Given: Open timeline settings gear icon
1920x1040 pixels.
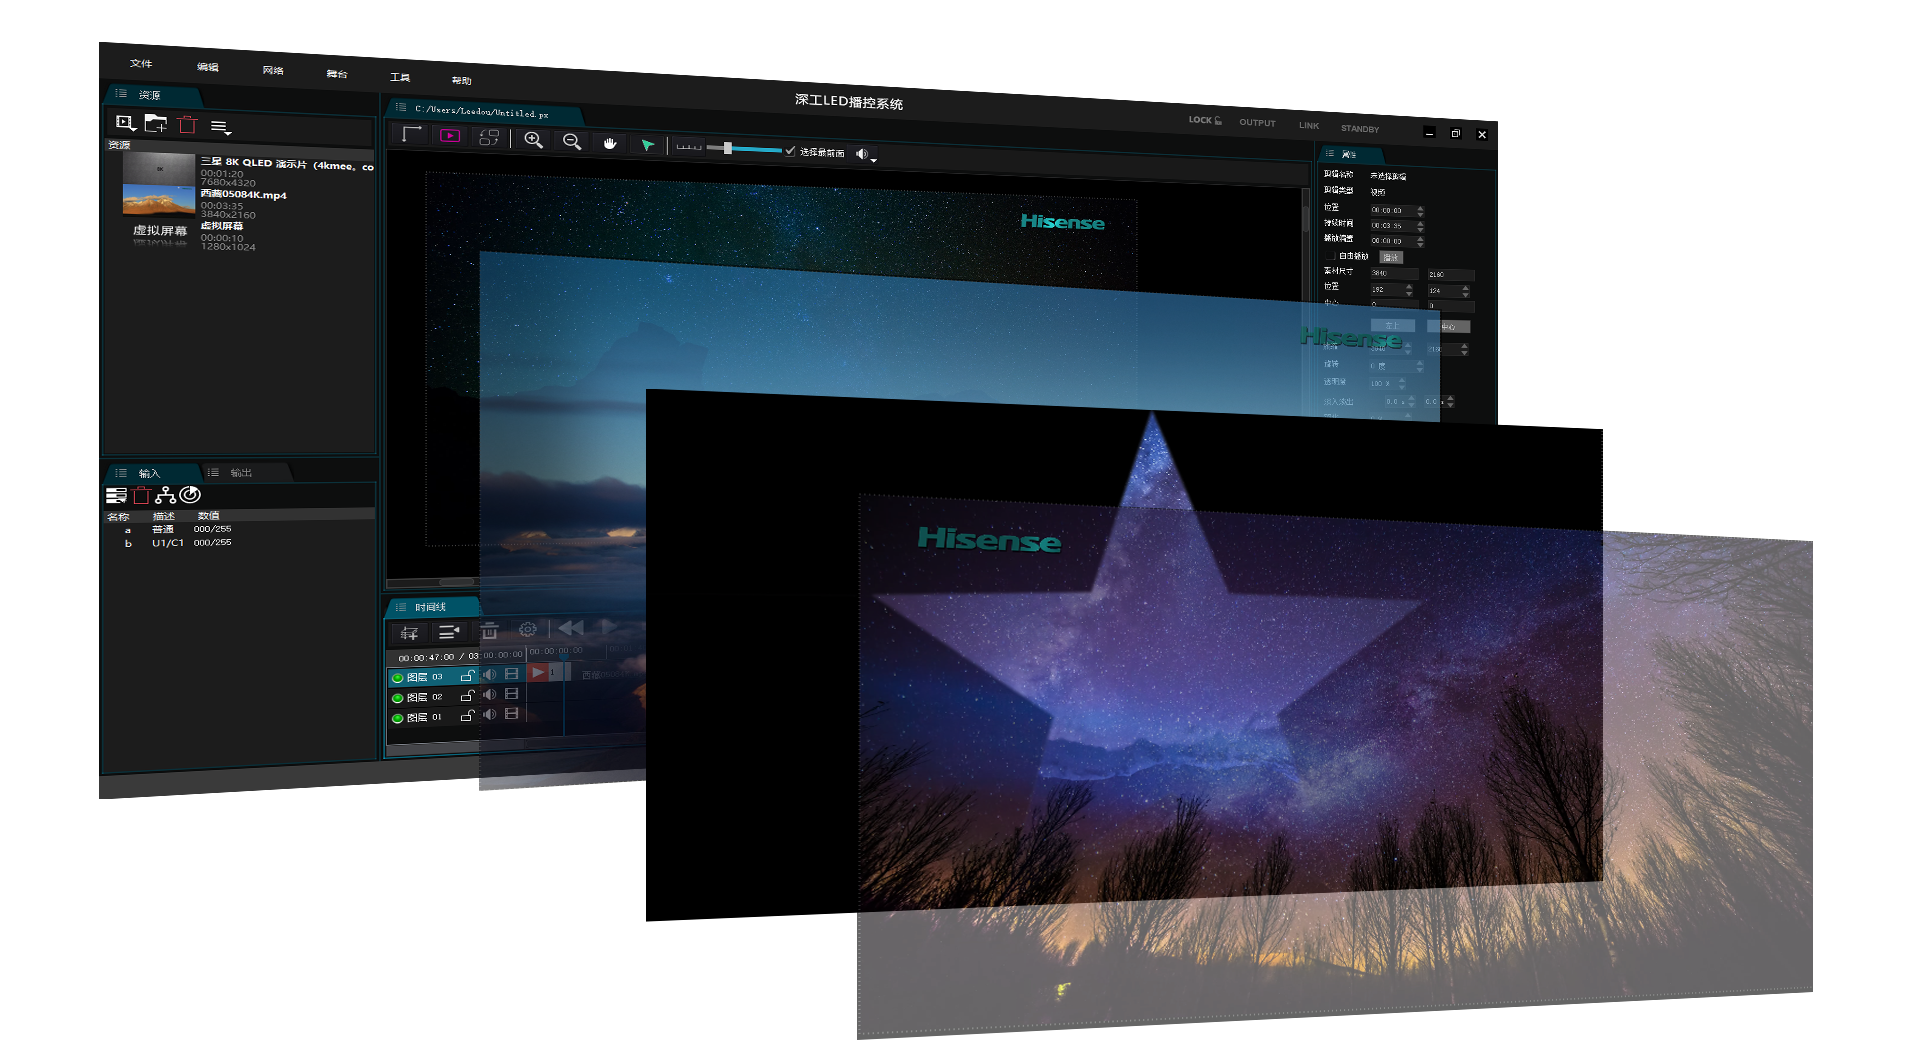Looking at the screenshot, I should [x=527, y=630].
